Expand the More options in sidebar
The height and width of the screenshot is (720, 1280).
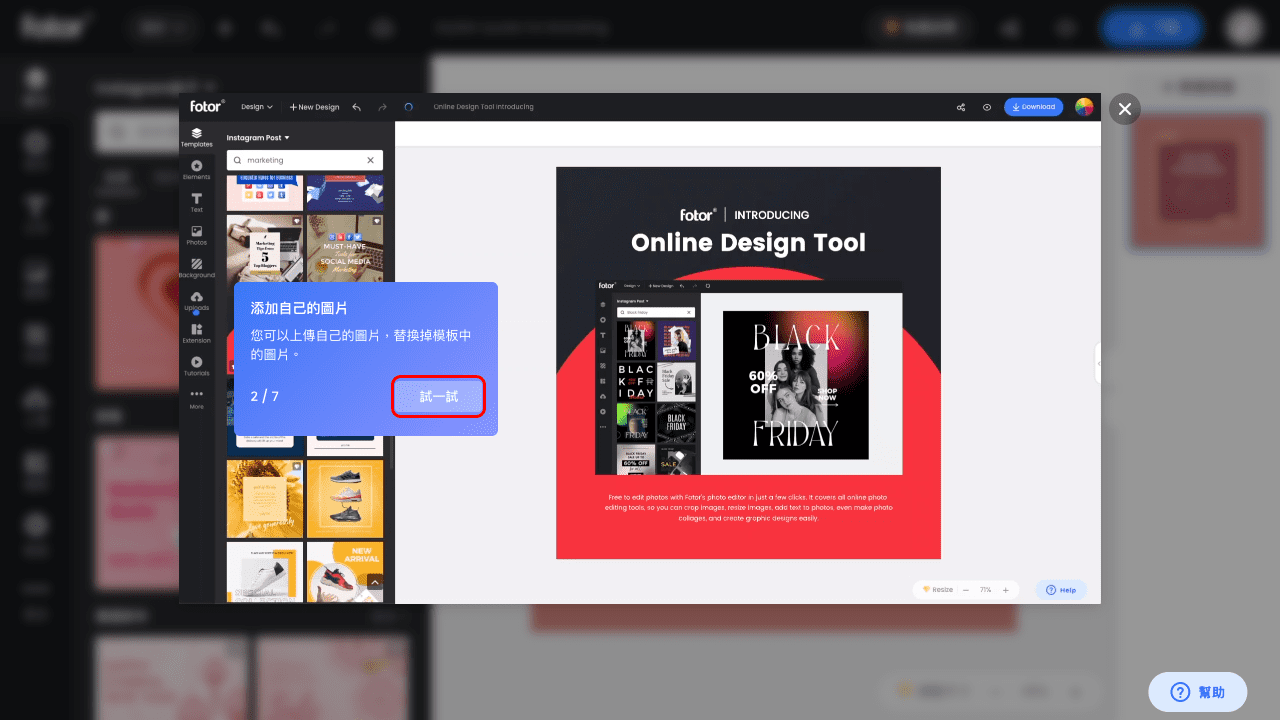[196, 399]
